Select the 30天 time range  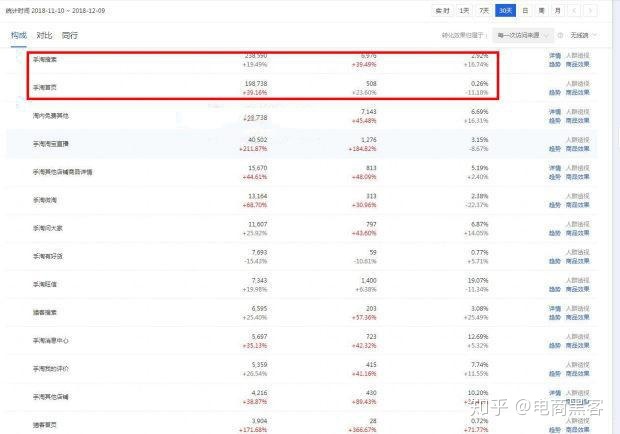(505, 11)
